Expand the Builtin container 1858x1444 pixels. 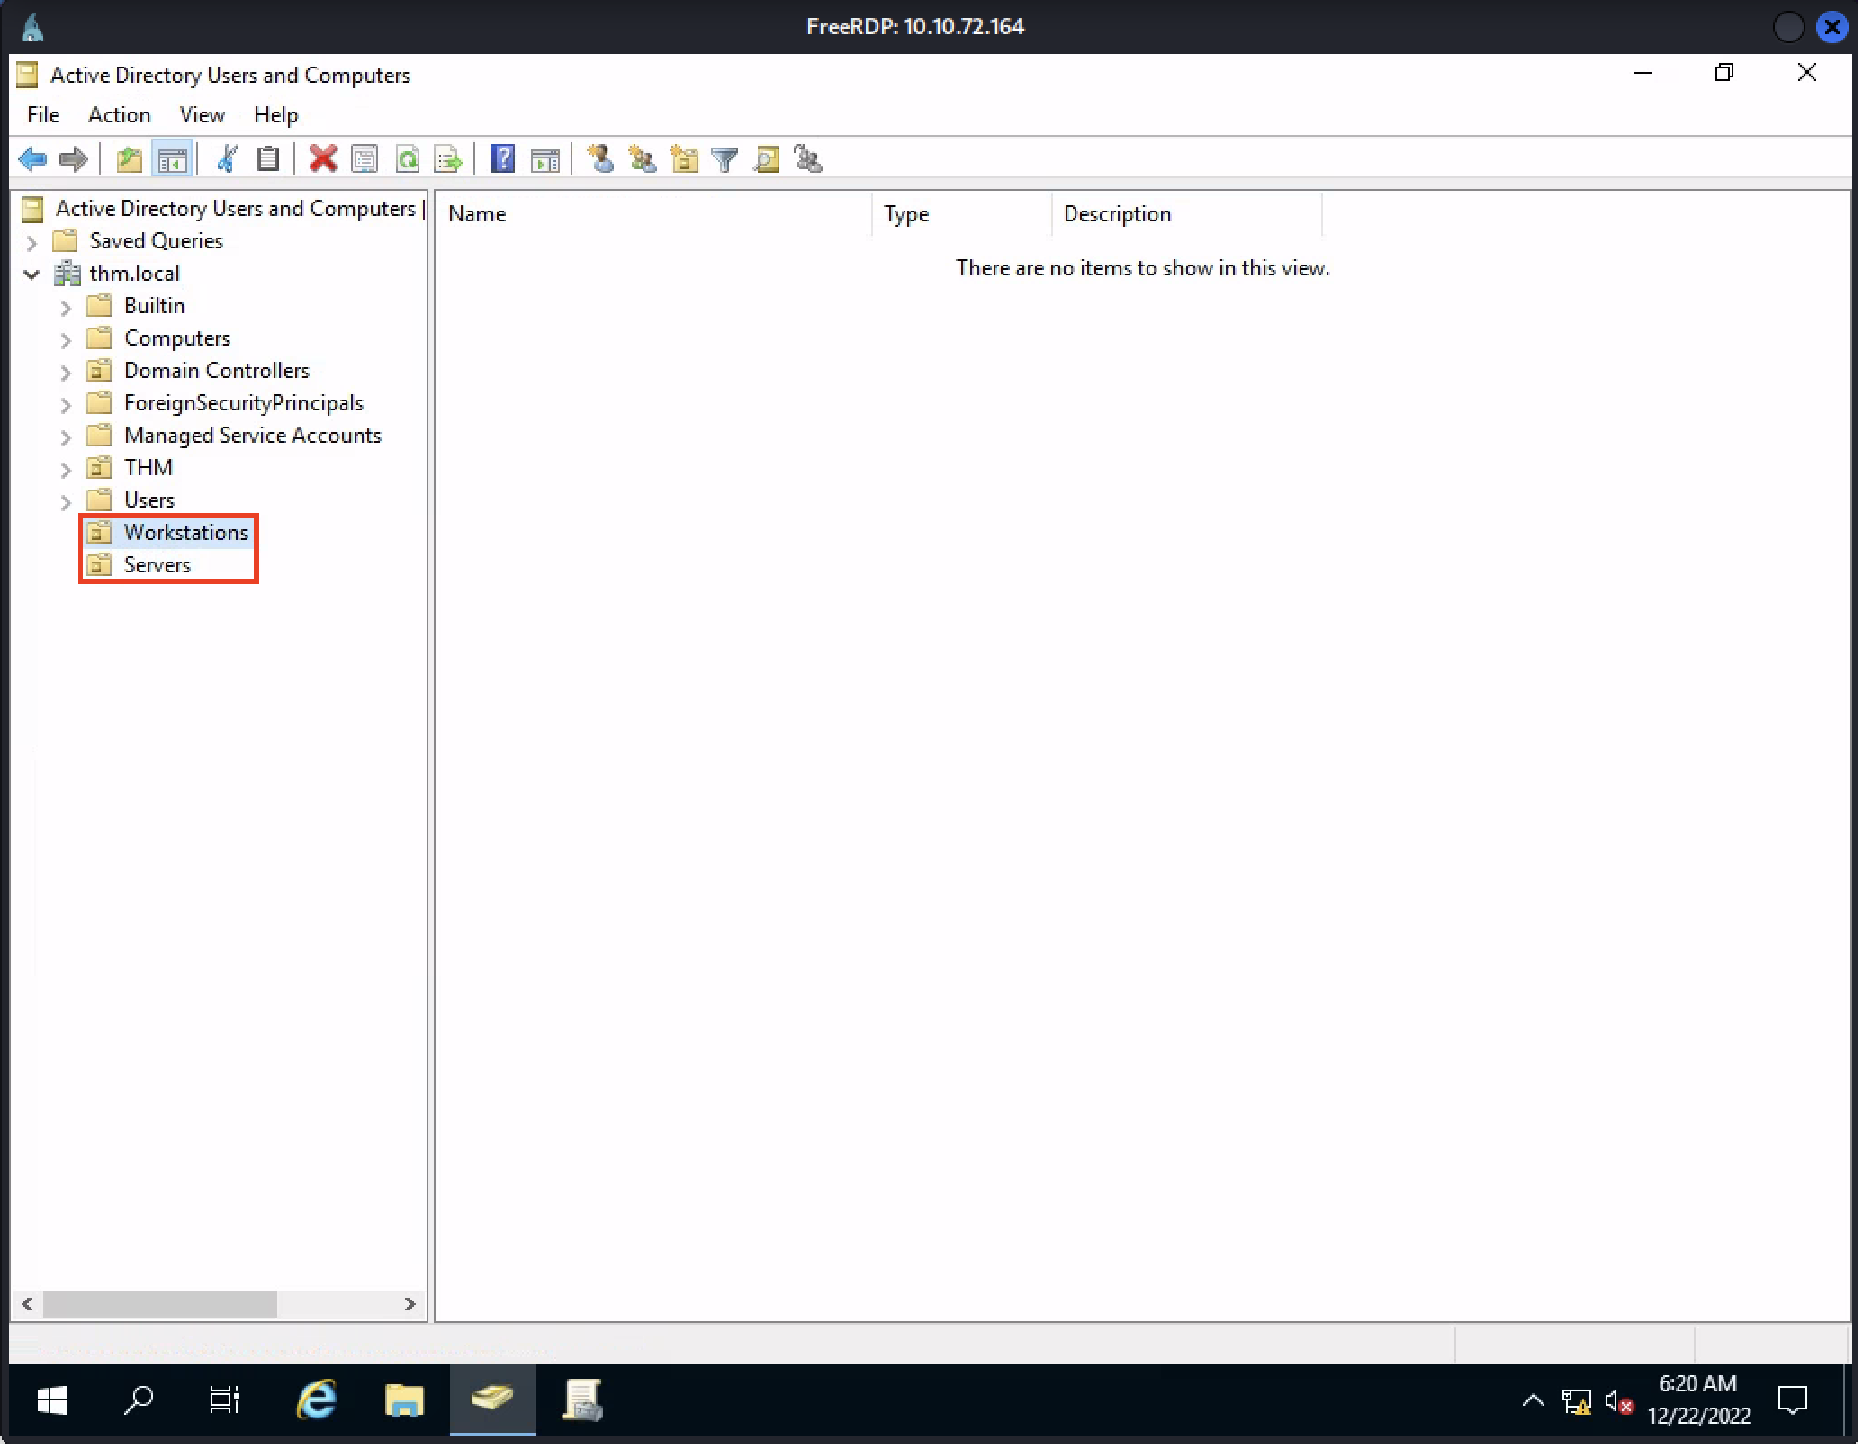[x=66, y=307]
